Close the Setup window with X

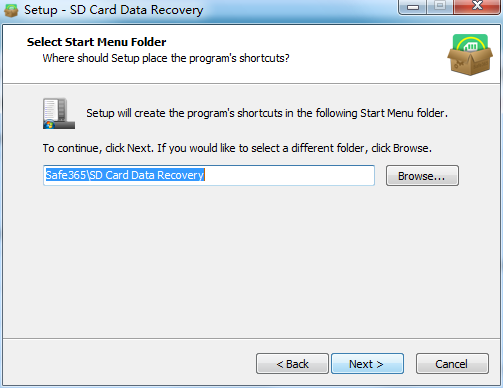477,7
